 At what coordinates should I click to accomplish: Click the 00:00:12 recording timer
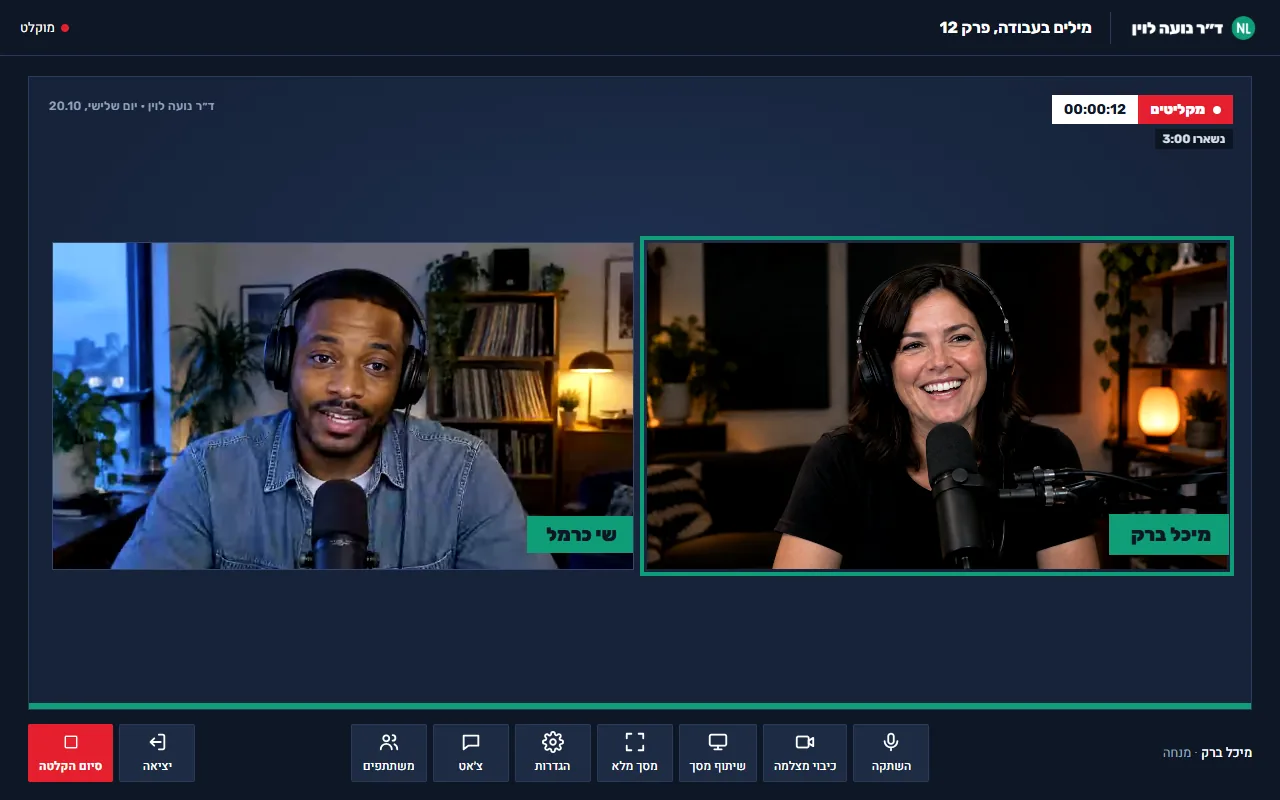point(1095,110)
